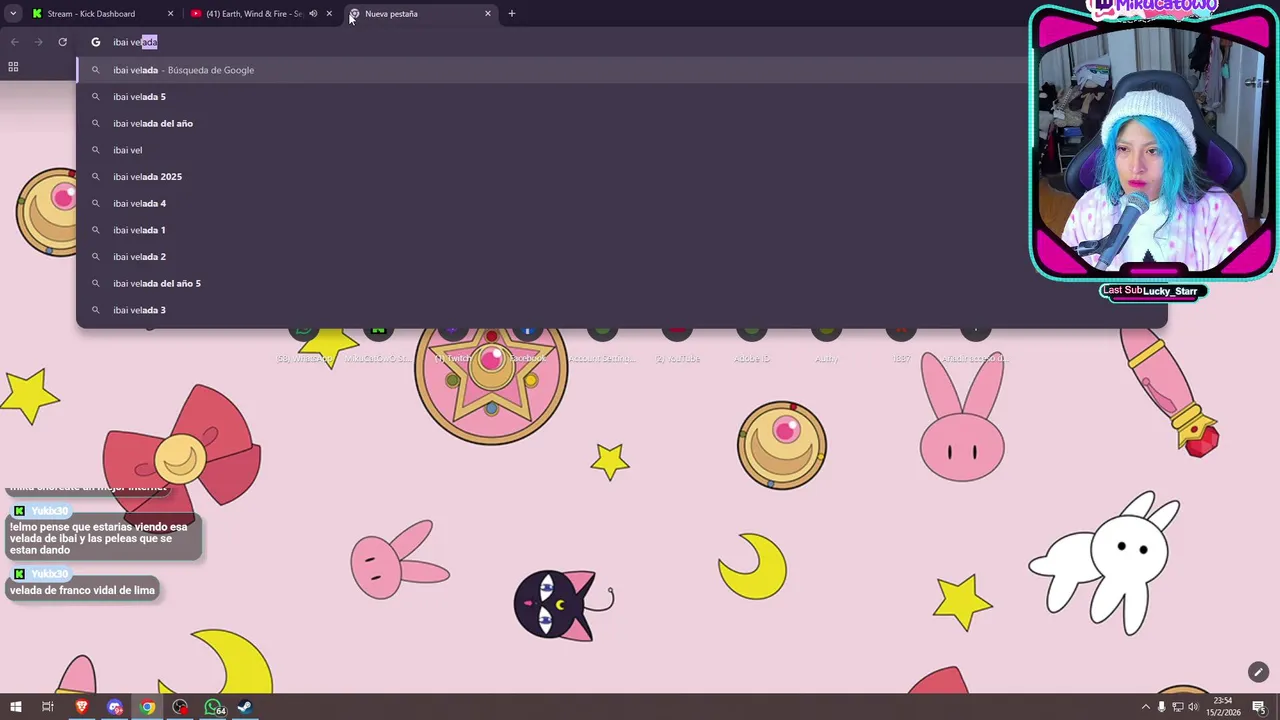Click the reload page button
1280x720 pixels.
(62, 42)
